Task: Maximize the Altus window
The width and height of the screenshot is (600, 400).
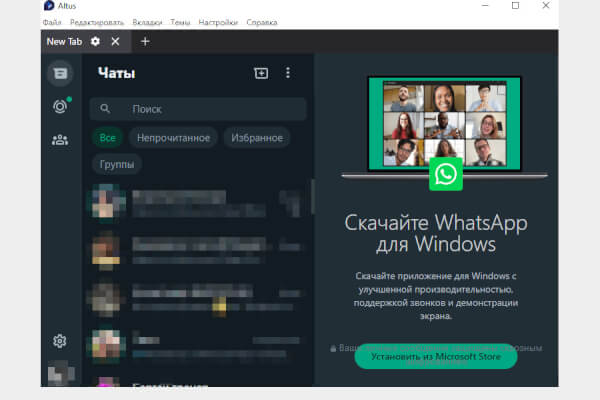Action: pos(515,5)
